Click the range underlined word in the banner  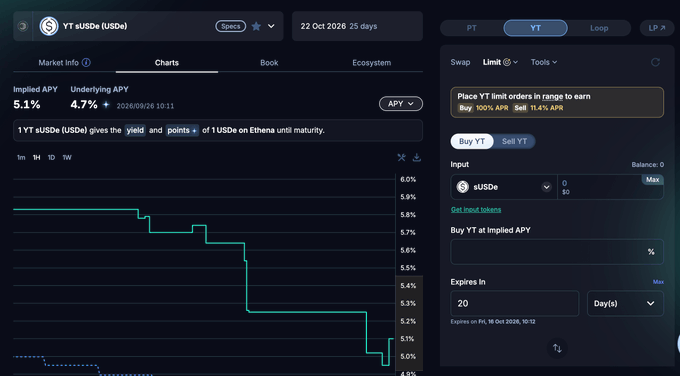pyautogui.click(x=552, y=97)
